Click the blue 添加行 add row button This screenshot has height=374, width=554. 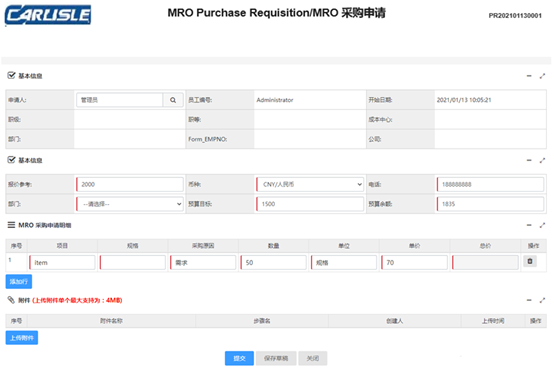pos(19,281)
